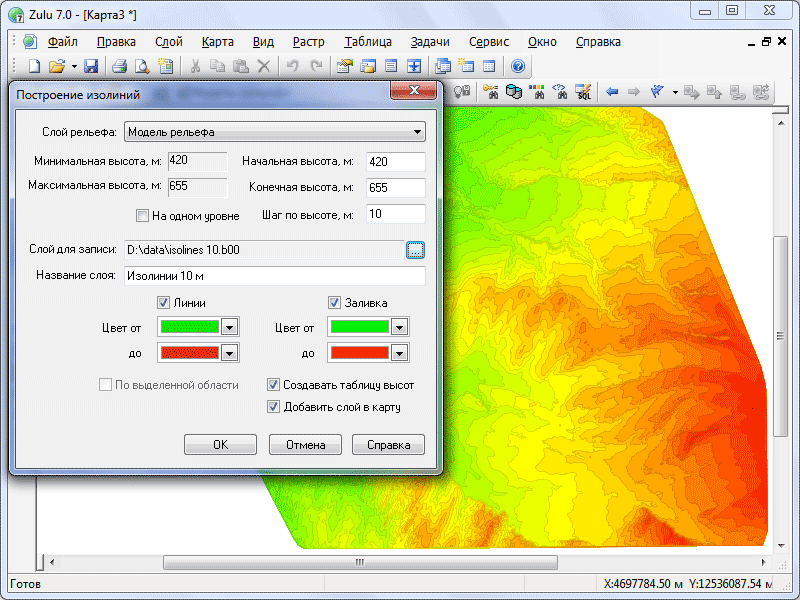Click the green Заливка Цвет от swatch

(358, 327)
